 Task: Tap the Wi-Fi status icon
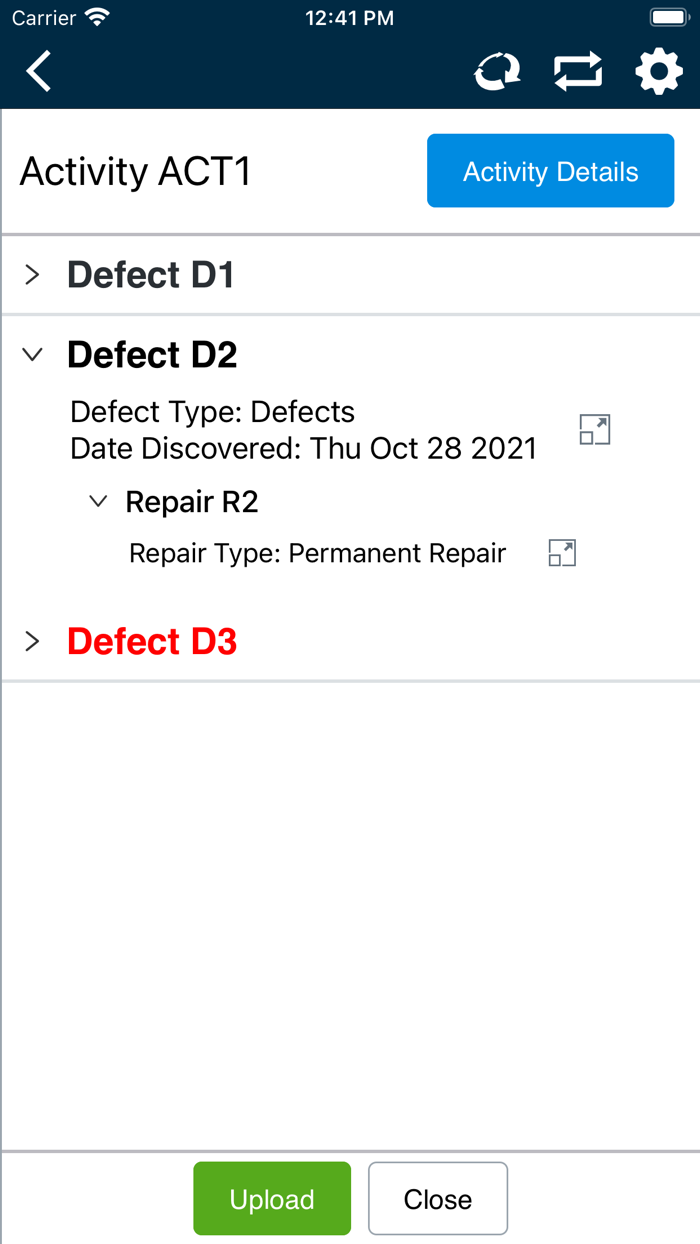[x=97, y=18]
